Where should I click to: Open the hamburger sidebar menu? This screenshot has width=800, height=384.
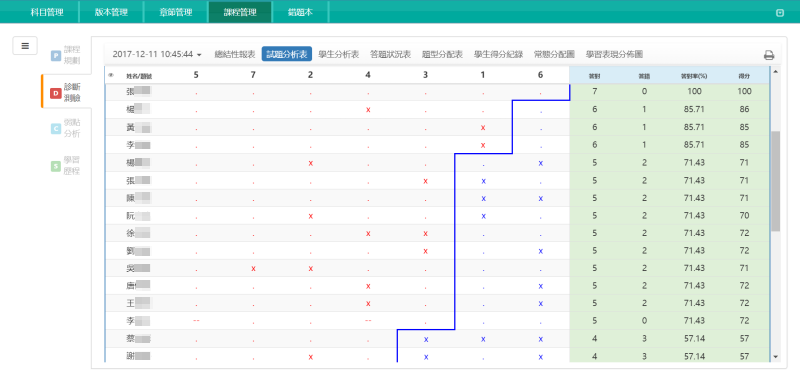point(25,45)
